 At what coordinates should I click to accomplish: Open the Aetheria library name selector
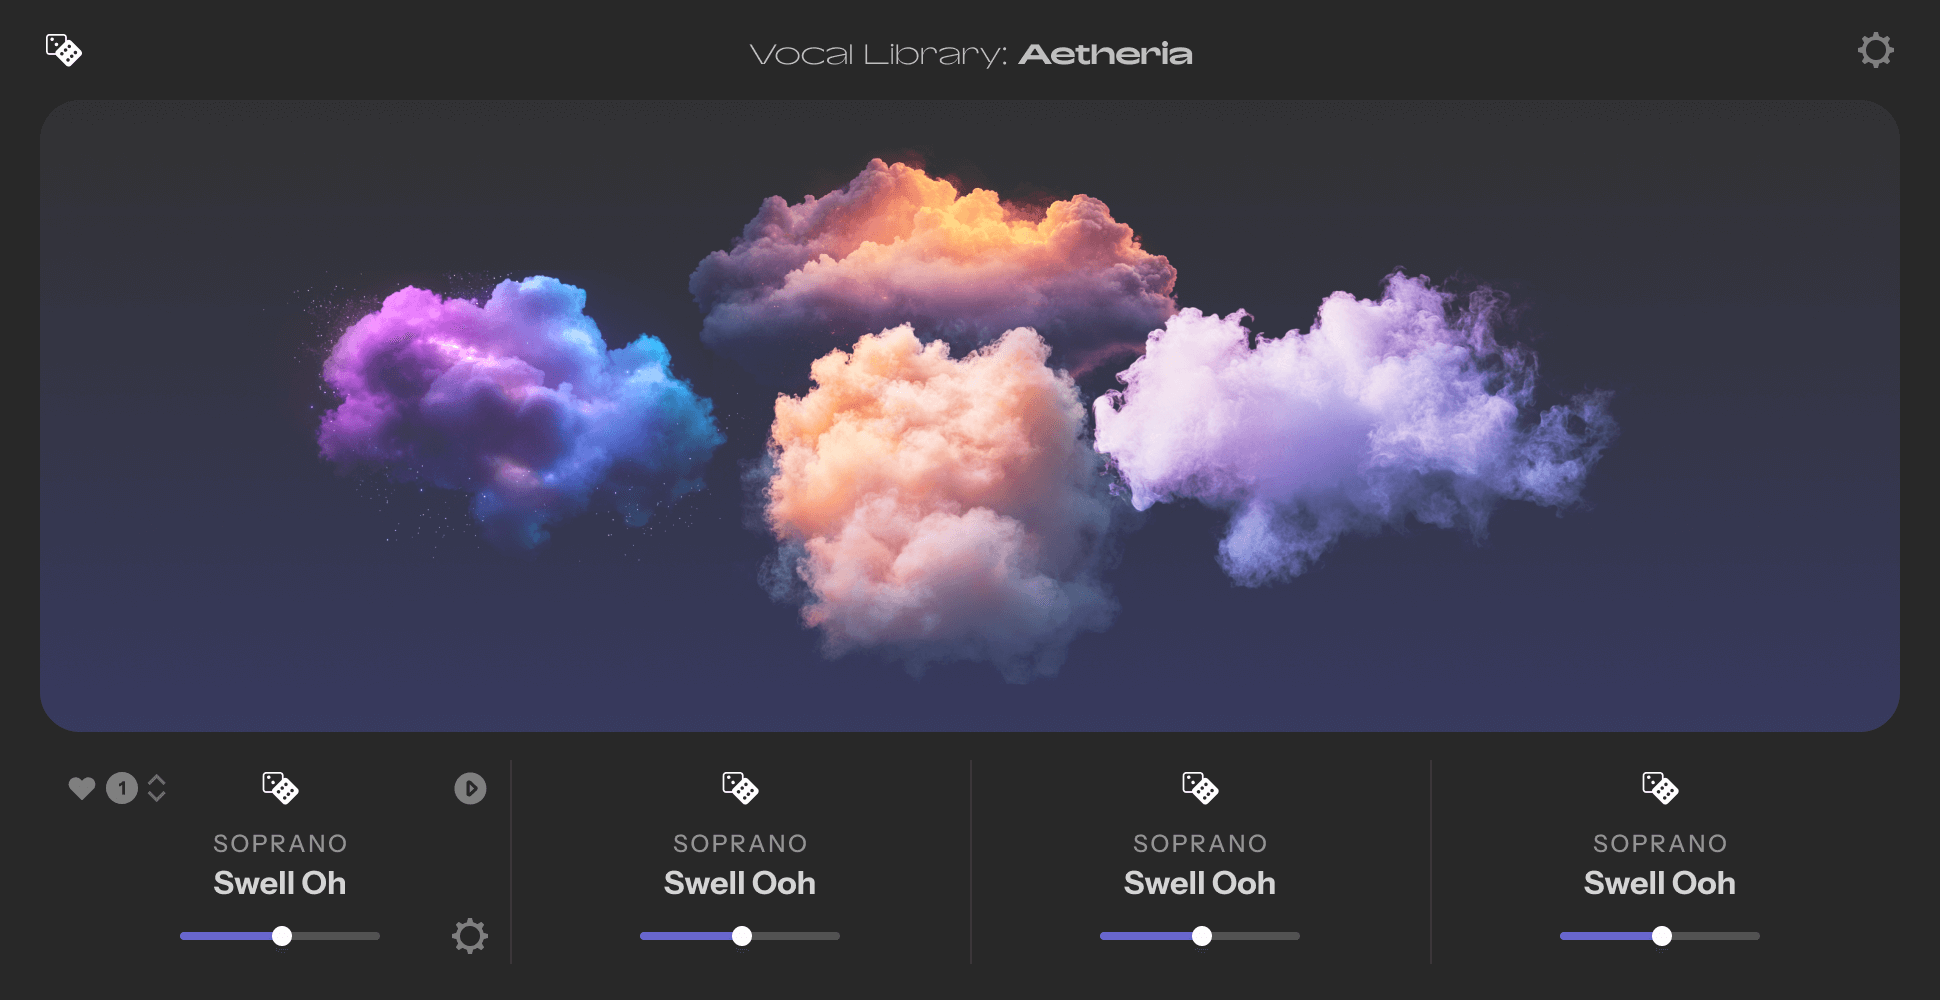tap(1105, 54)
